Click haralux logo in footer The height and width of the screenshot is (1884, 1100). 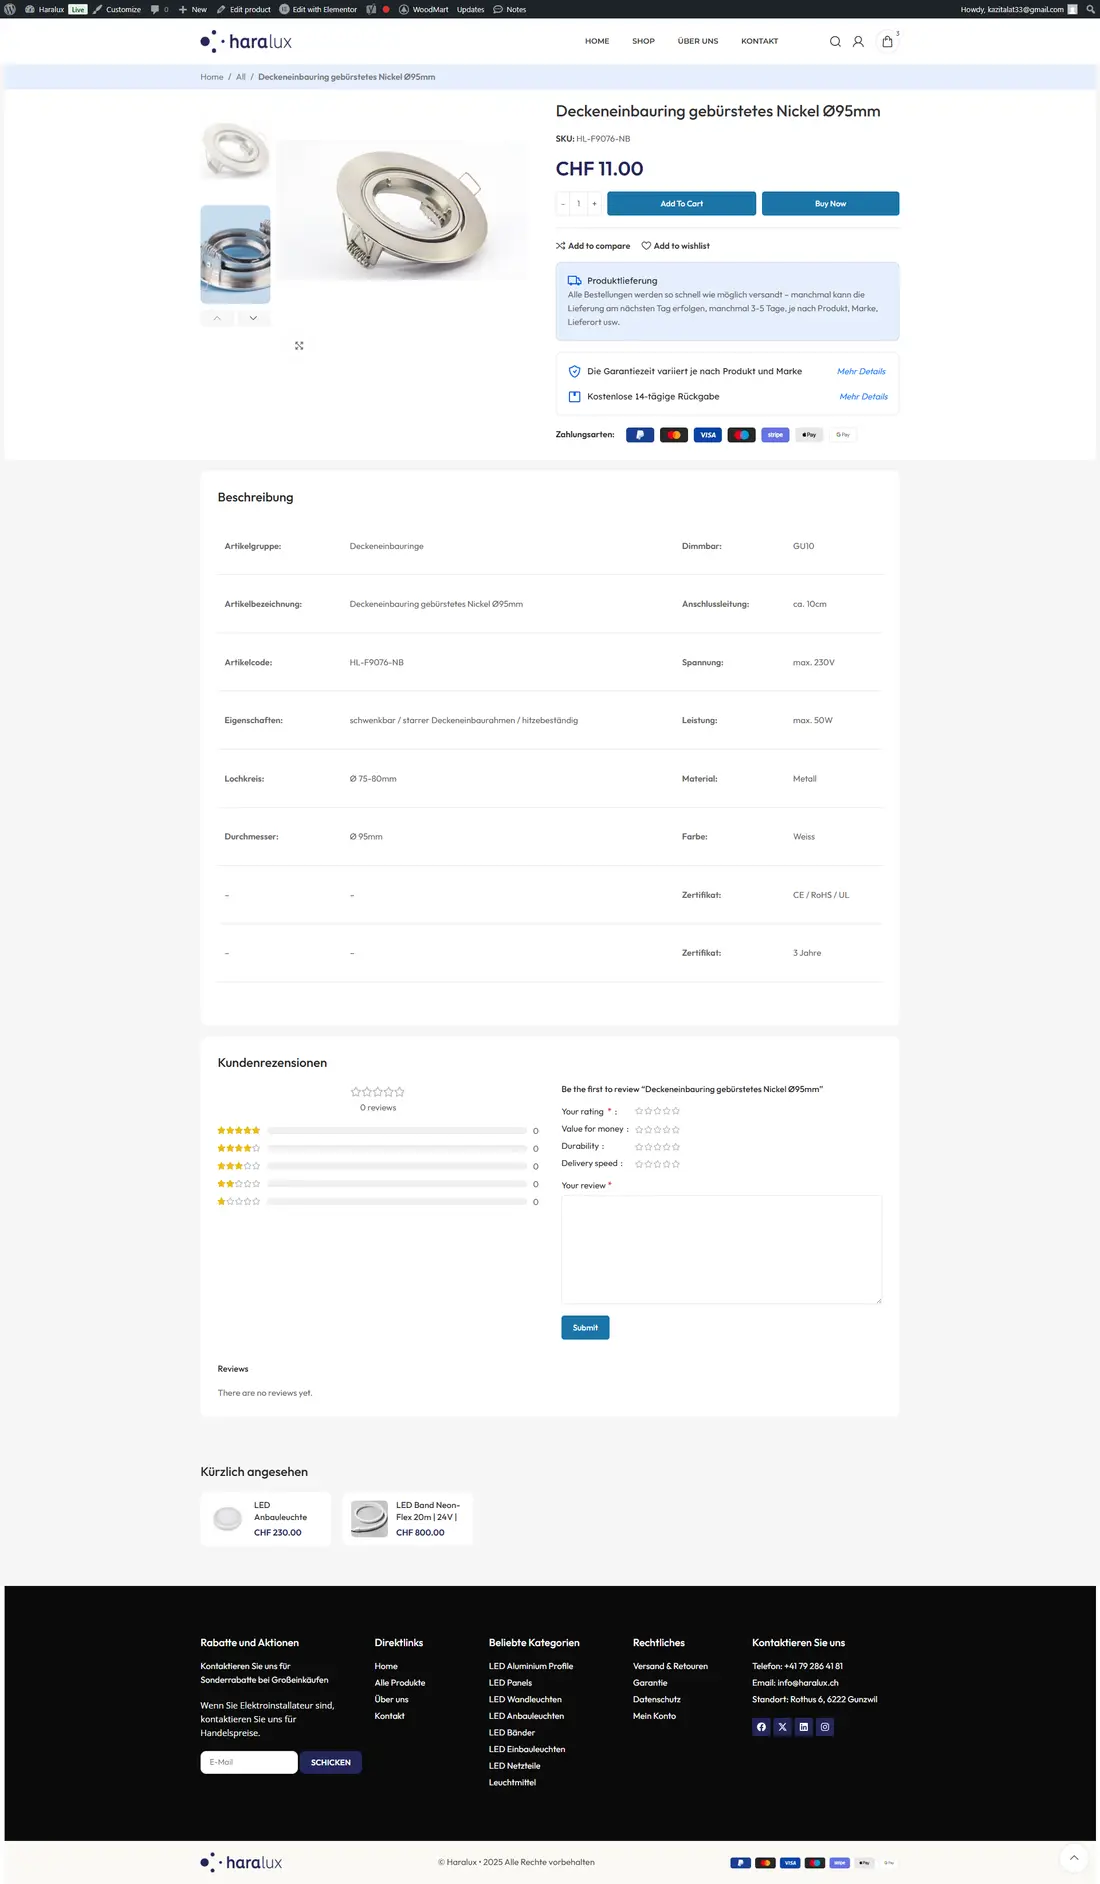[241, 1862]
